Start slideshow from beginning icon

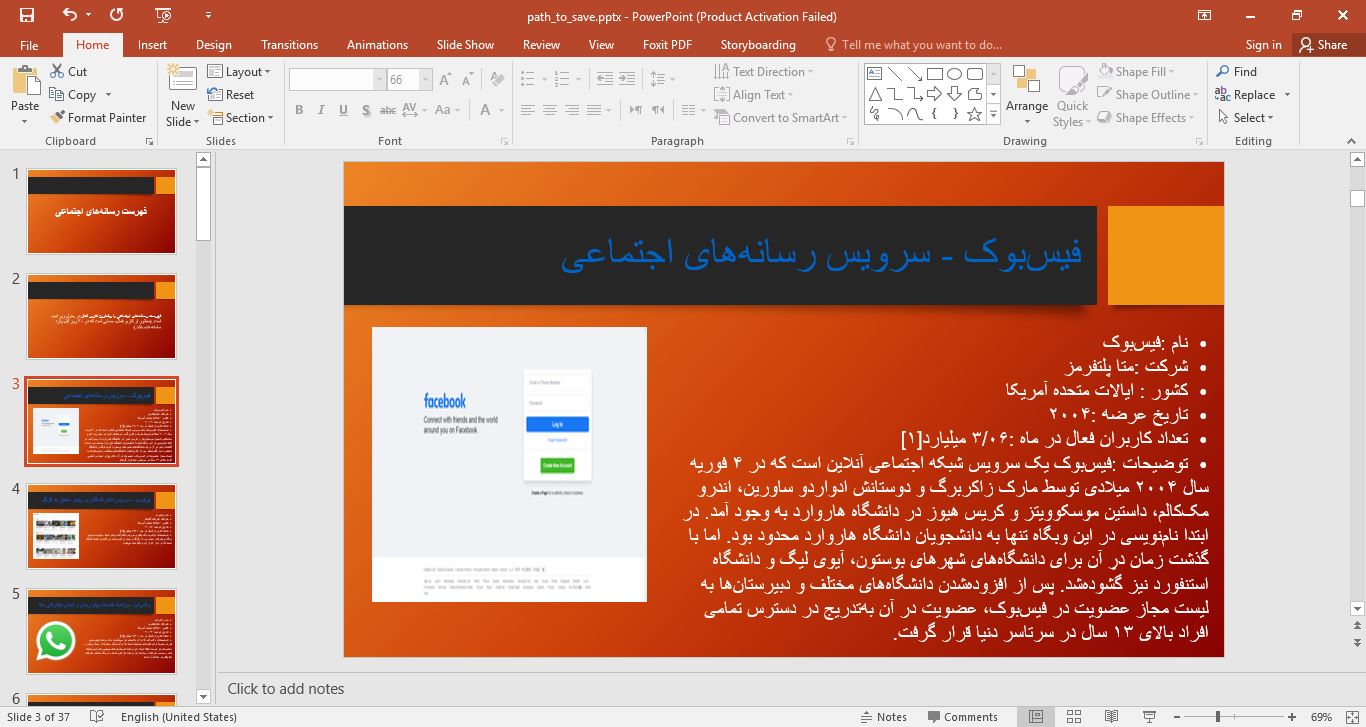point(163,15)
